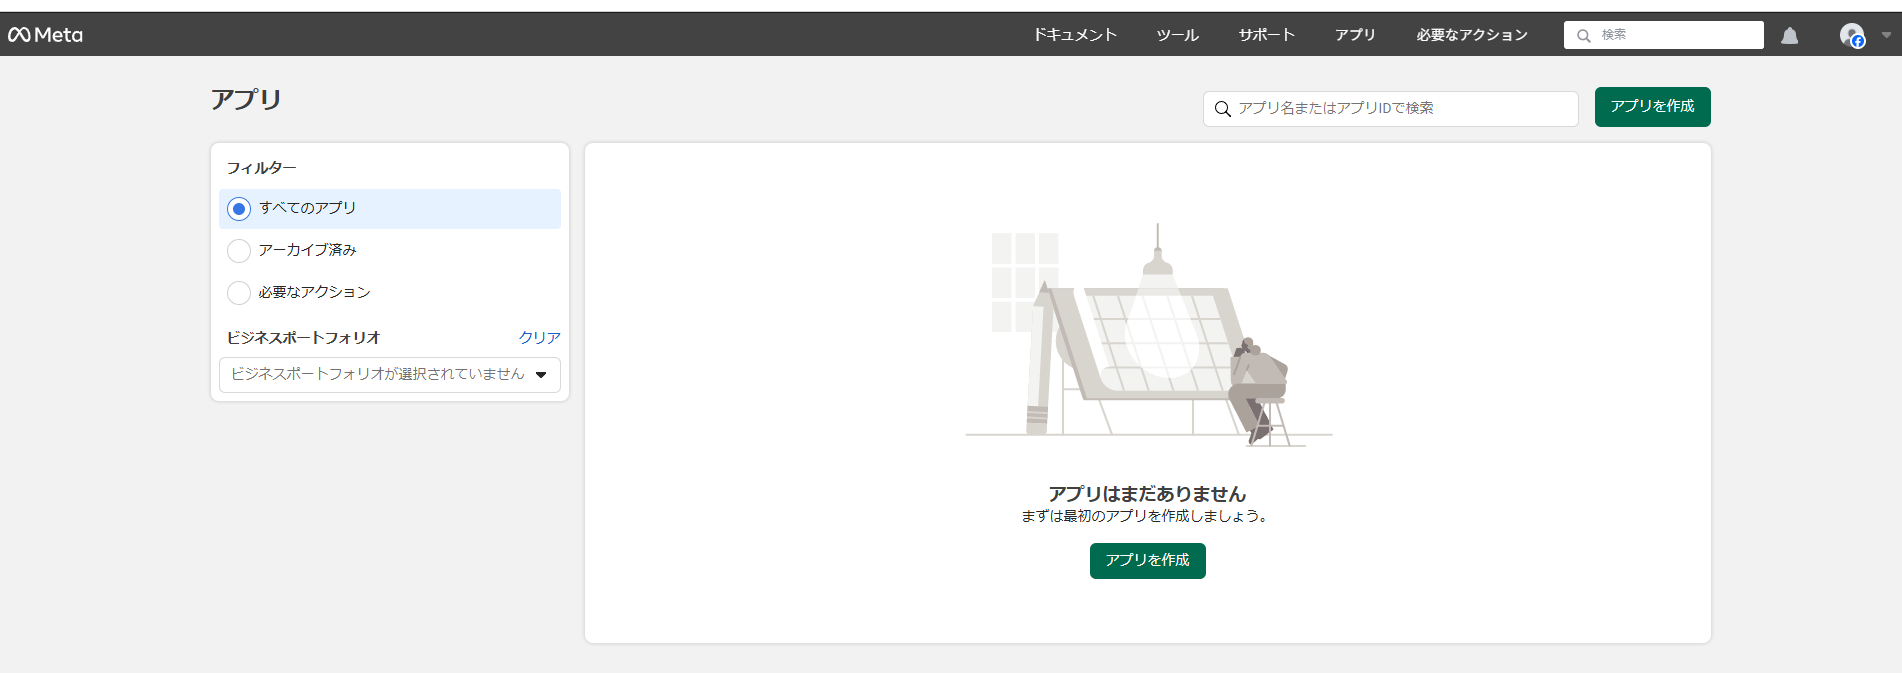Open the ツール menu
The image size is (1902, 673).
click(1177, 35)
